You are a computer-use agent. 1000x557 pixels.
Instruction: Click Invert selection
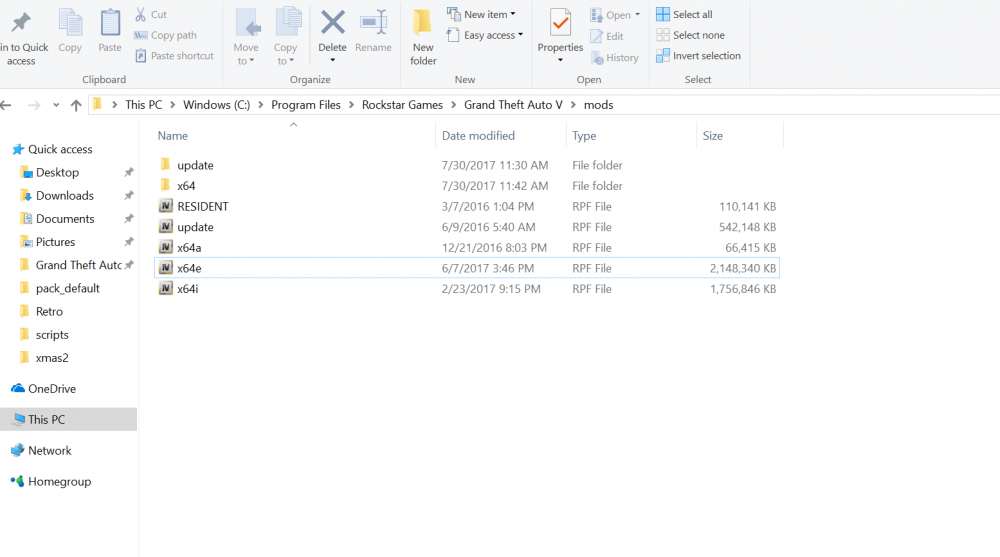click(x=698, y=56)
